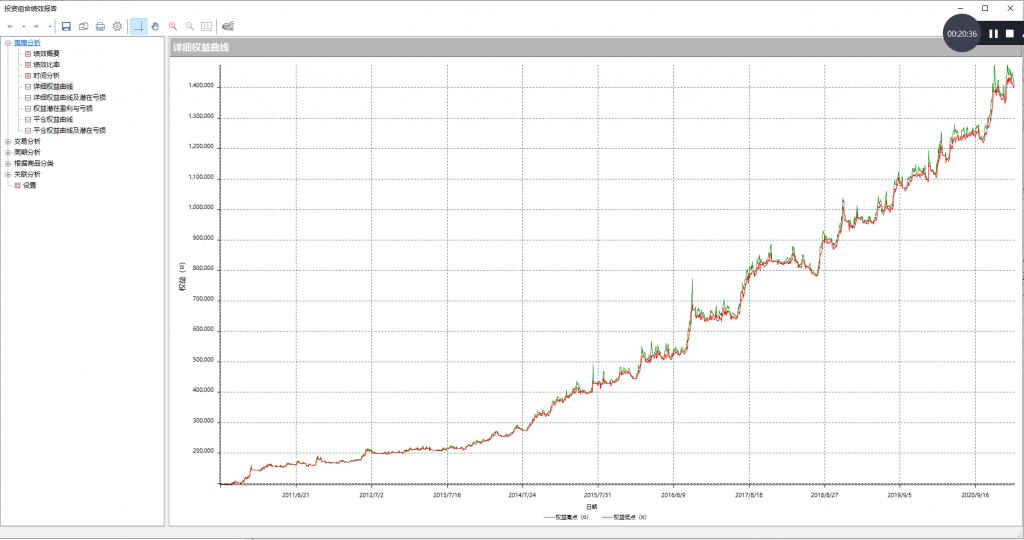The image size is (1024, 540).
Task: Toggle the crosshair pointer tool
Action: [138, 26]
